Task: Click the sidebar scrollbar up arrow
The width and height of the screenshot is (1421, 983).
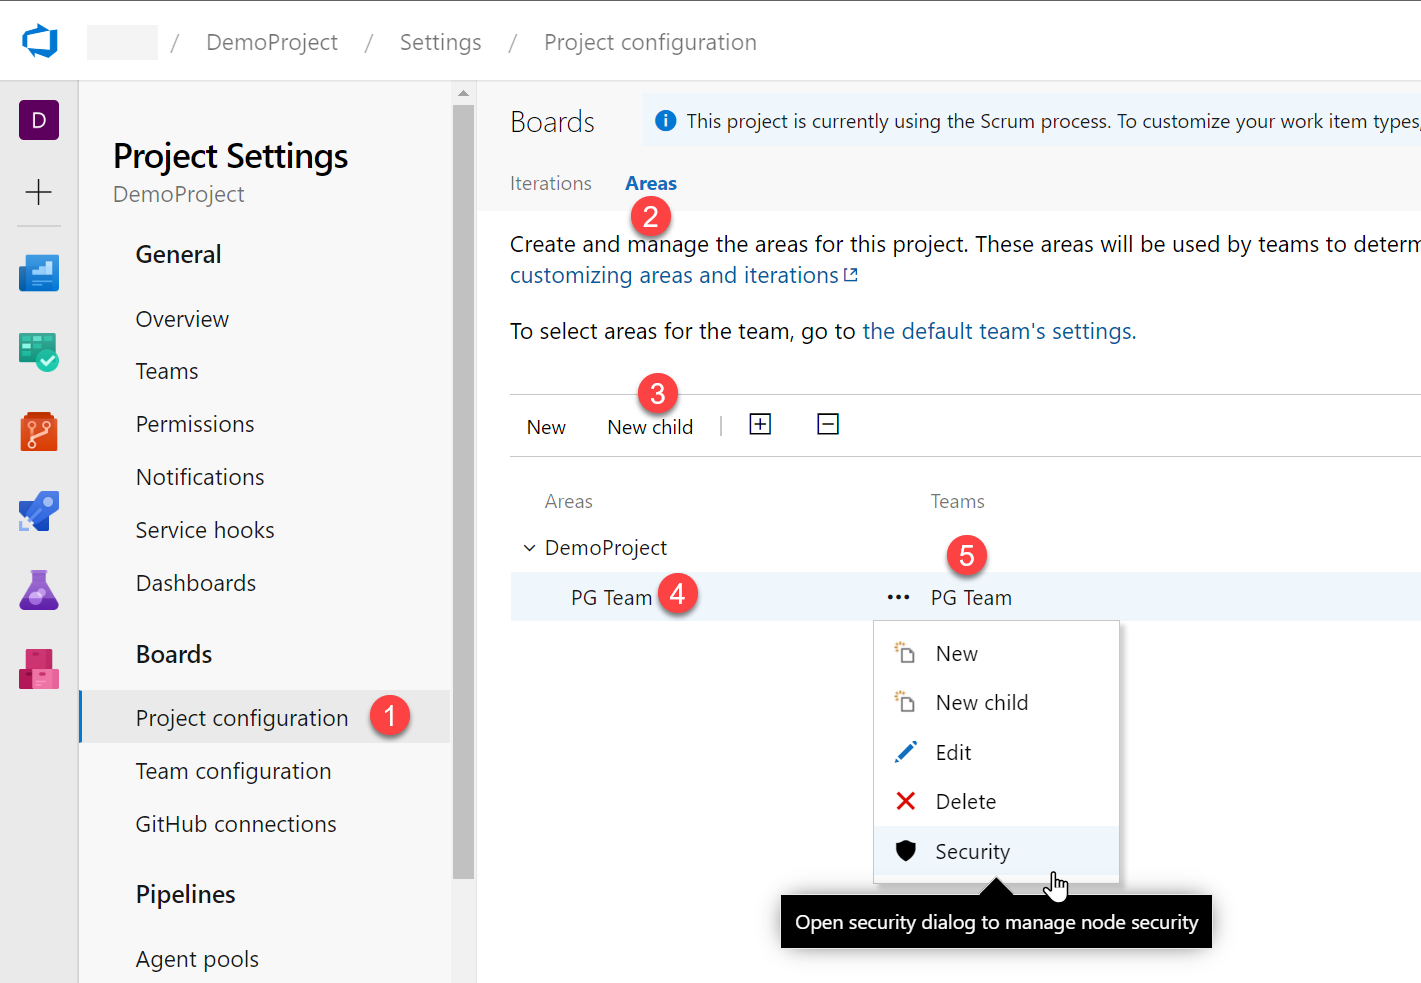Action: click(463, 93)
